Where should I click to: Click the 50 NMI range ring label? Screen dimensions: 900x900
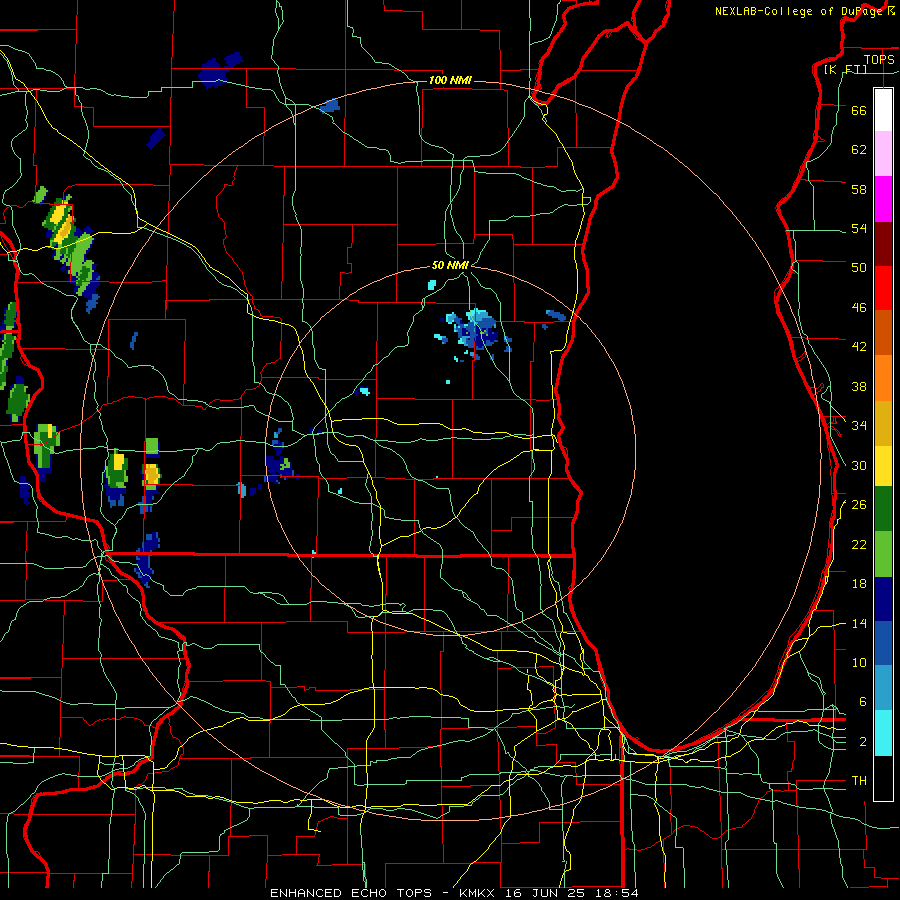450,265
